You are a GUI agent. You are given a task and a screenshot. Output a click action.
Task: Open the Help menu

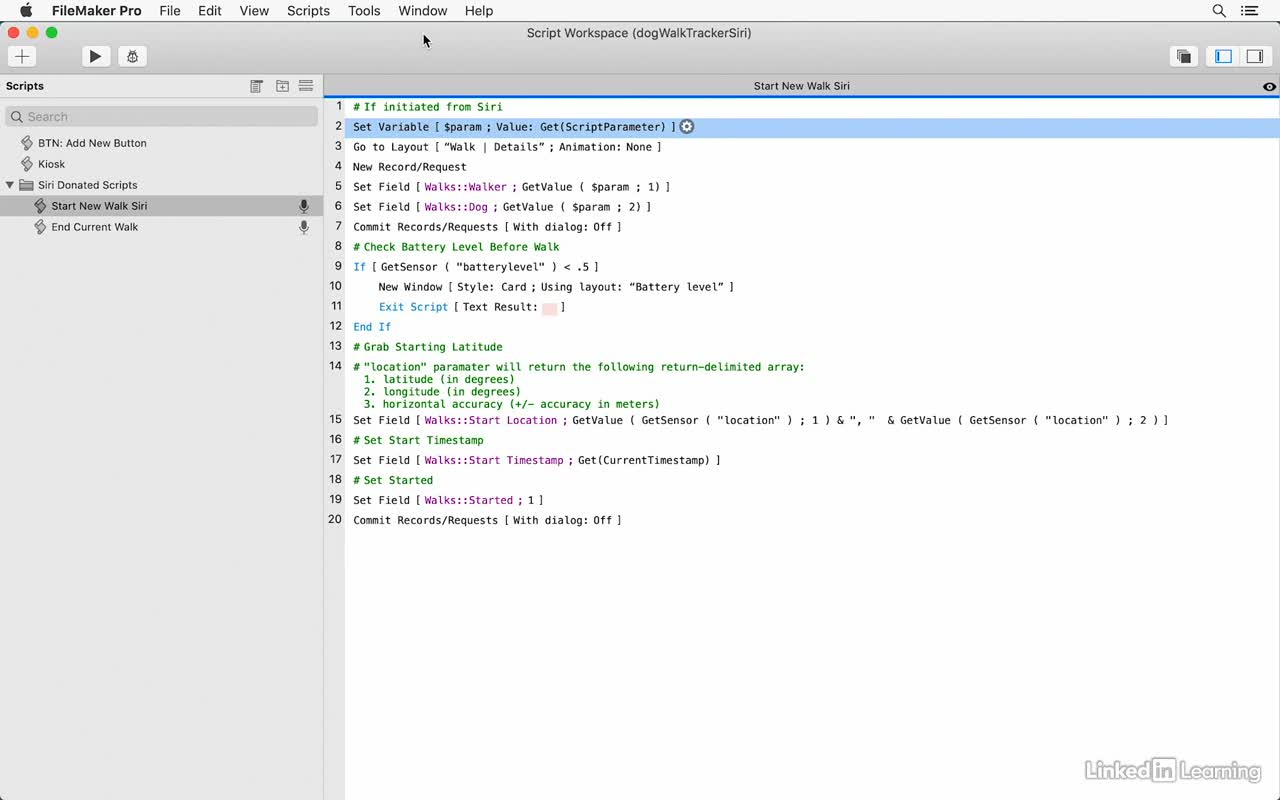click(479, 11)
